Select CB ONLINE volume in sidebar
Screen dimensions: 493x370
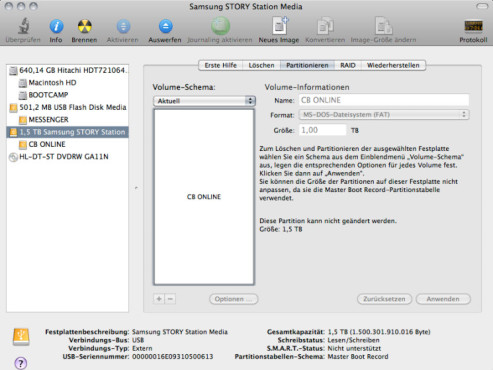click(68, 144)
